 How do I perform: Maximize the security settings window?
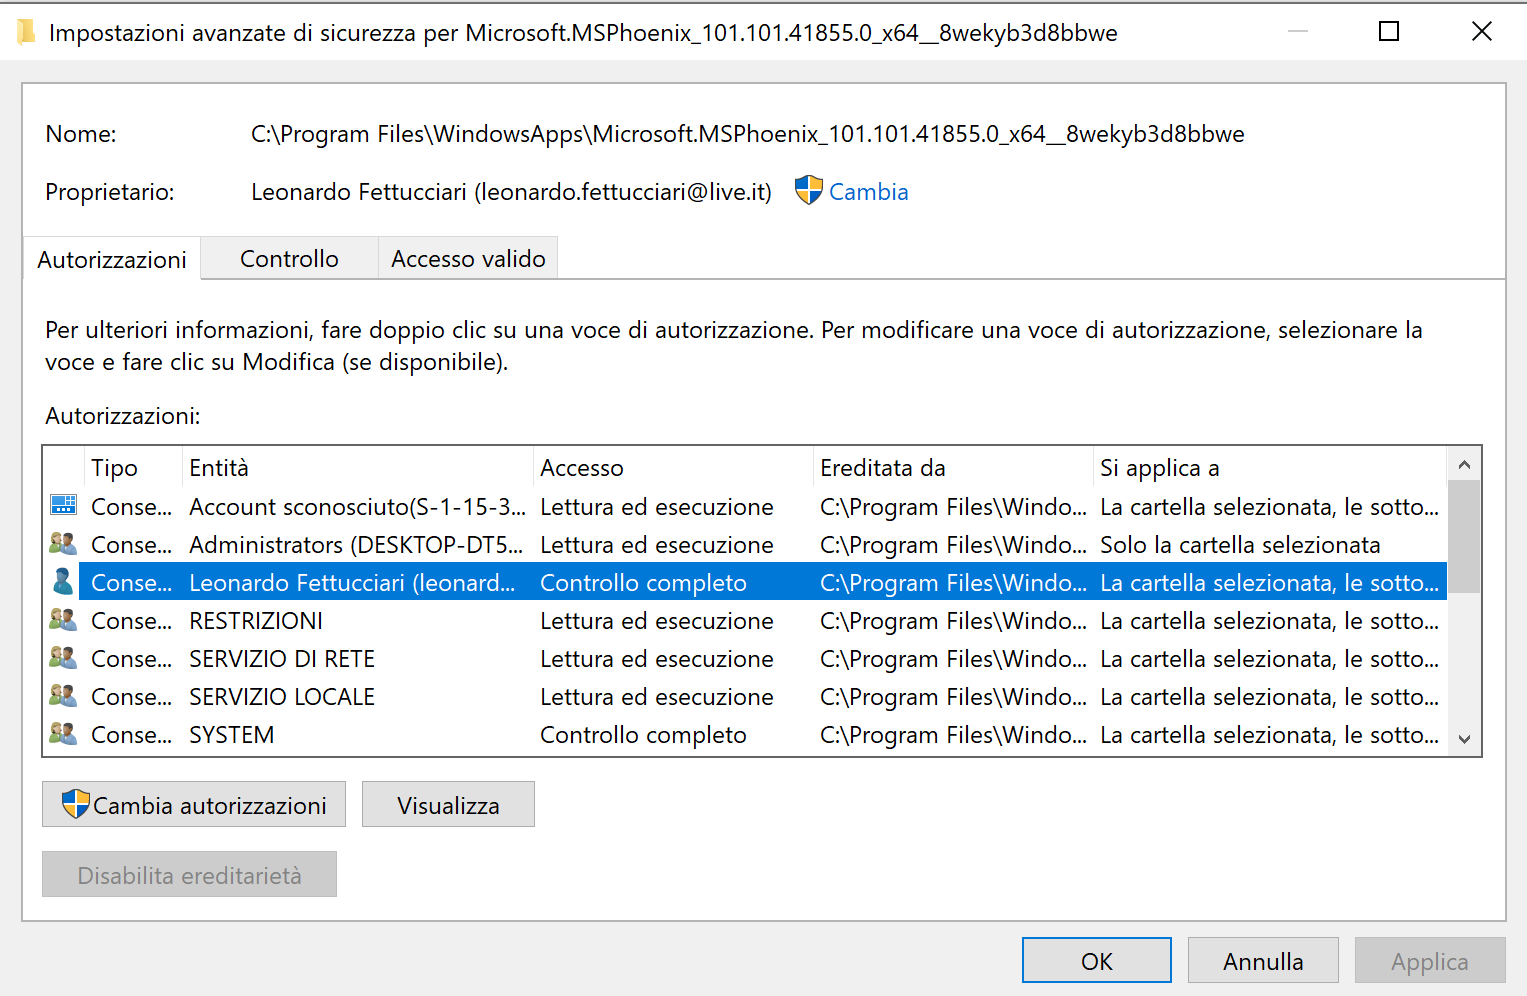pos(1389,31)
